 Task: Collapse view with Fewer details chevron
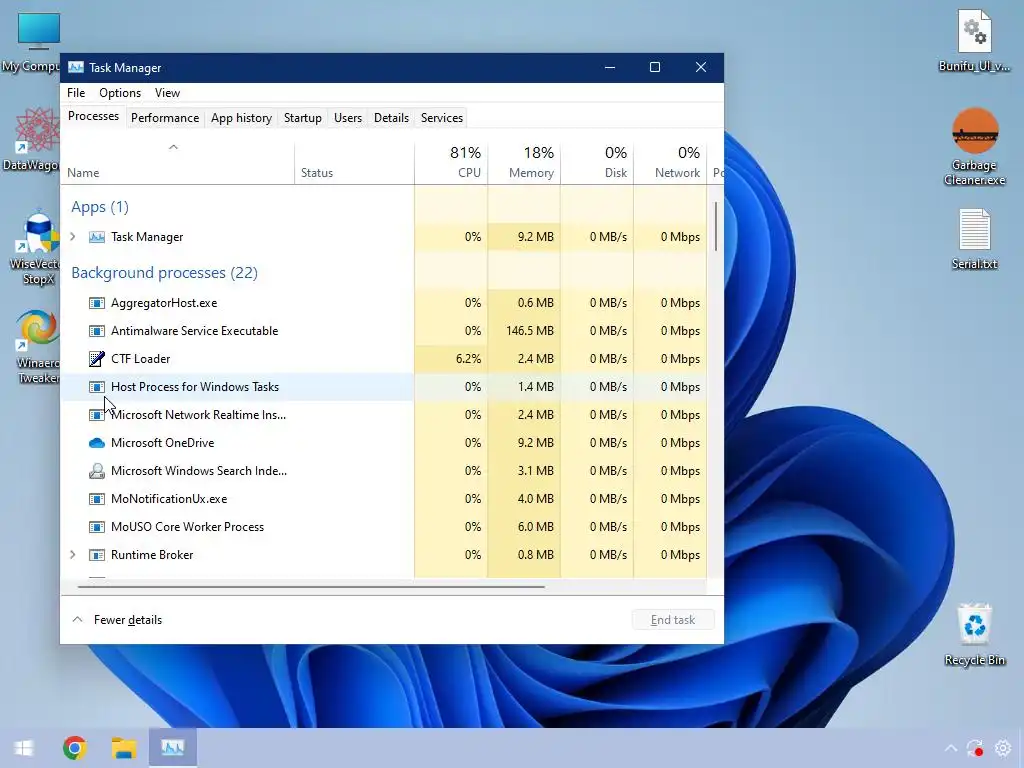pyautogui.click(x=77, y=620)
